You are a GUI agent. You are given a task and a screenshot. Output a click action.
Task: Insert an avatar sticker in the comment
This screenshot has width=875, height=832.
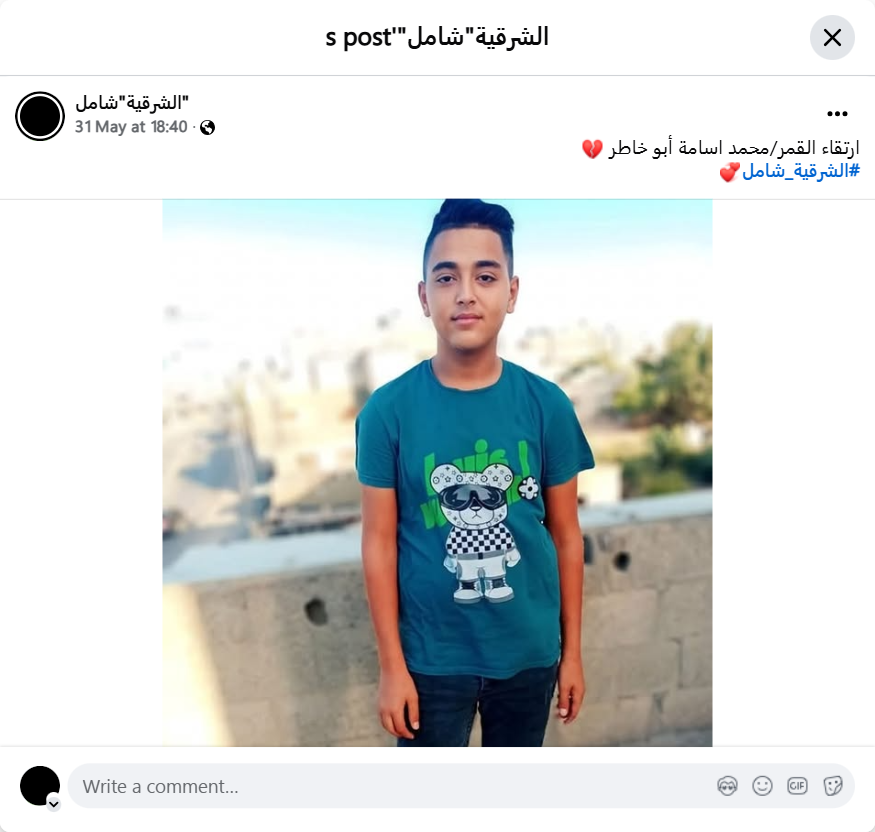(x=727, y=786)
